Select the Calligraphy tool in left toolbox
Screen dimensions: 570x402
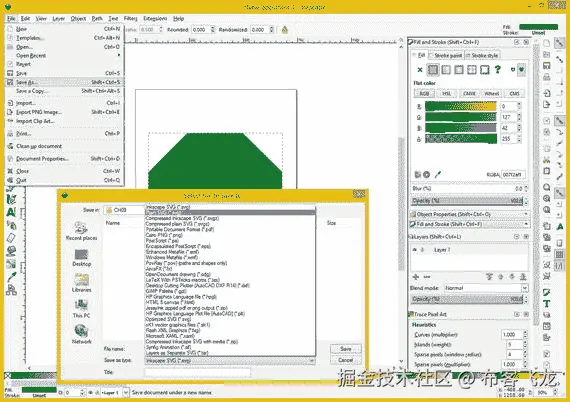point(11,199)
